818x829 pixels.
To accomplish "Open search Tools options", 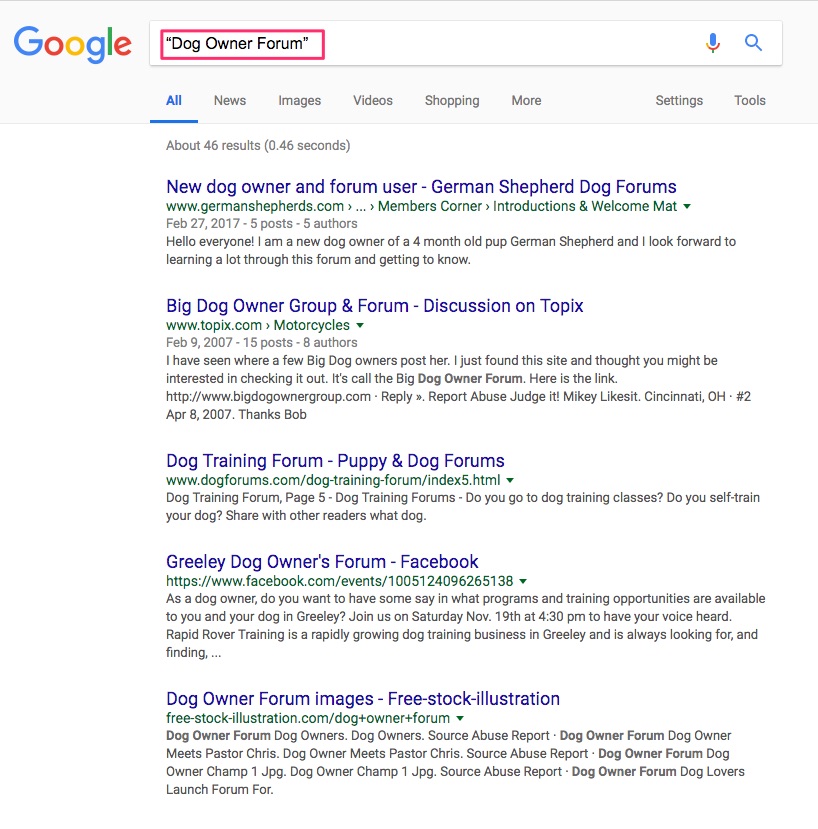I will click(x=749, y=100).
